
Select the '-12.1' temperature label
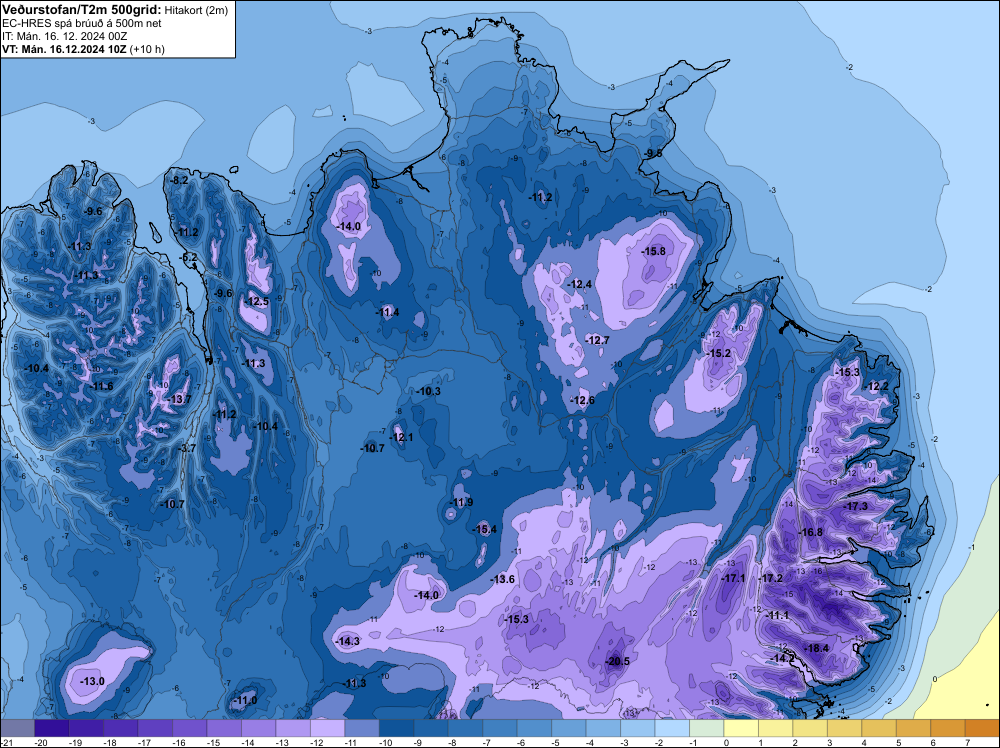tap(401, 437)
